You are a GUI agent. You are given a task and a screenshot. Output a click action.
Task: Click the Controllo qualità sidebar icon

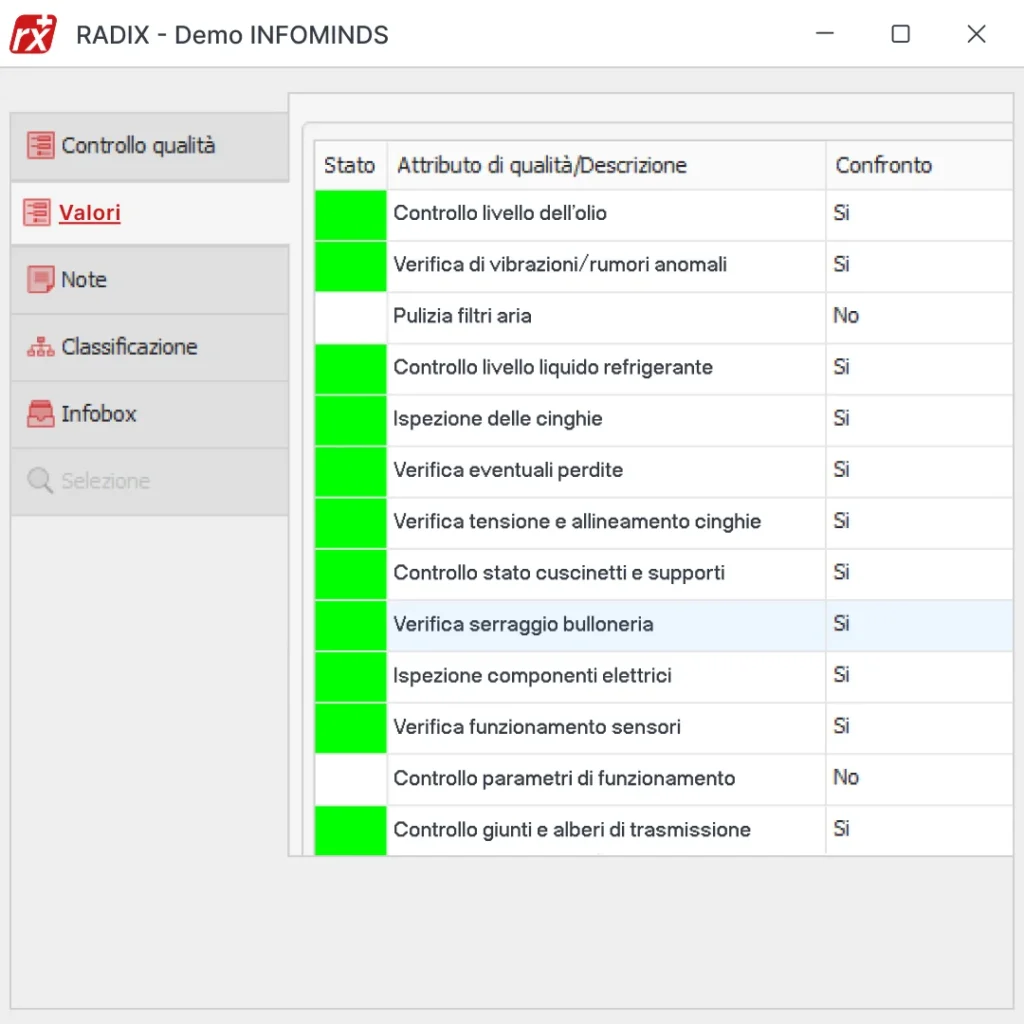click(x=40, y=145)
